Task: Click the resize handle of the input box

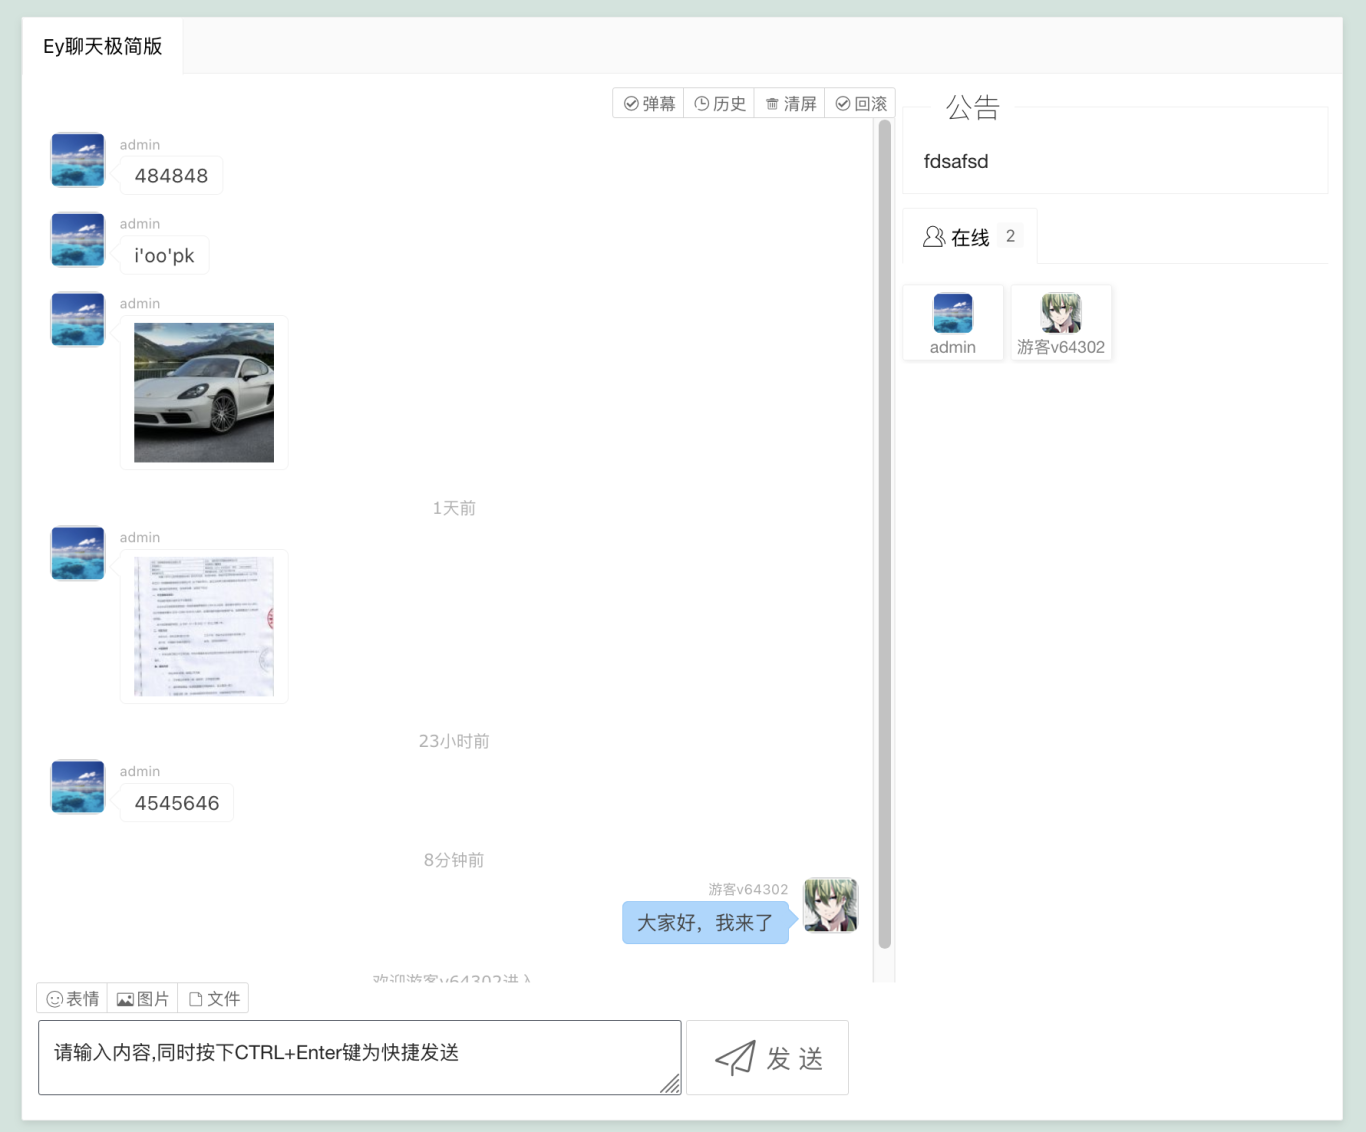Action: [x=671, y=1085]
